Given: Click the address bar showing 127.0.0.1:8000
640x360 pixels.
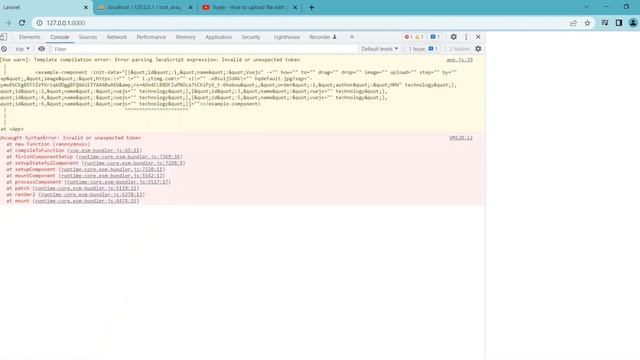Looking at the screenshot, I should 300,23.
